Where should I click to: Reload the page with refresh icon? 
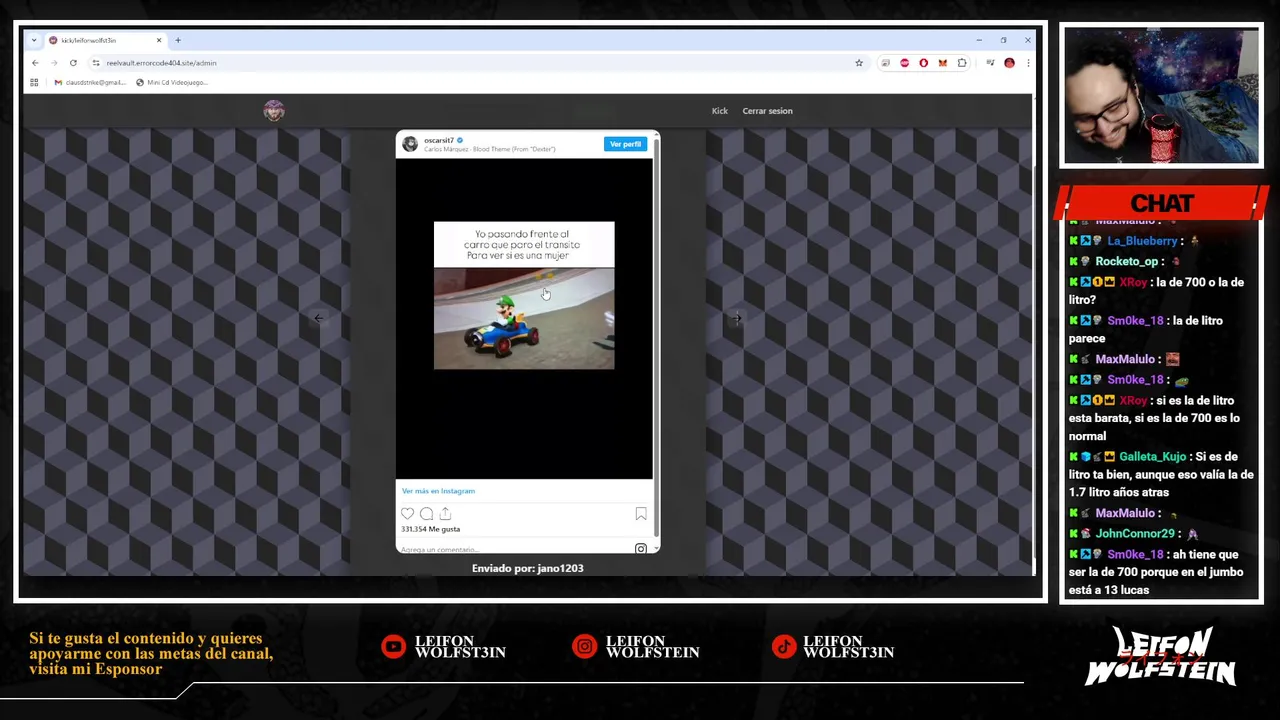(x=73, y=63)
